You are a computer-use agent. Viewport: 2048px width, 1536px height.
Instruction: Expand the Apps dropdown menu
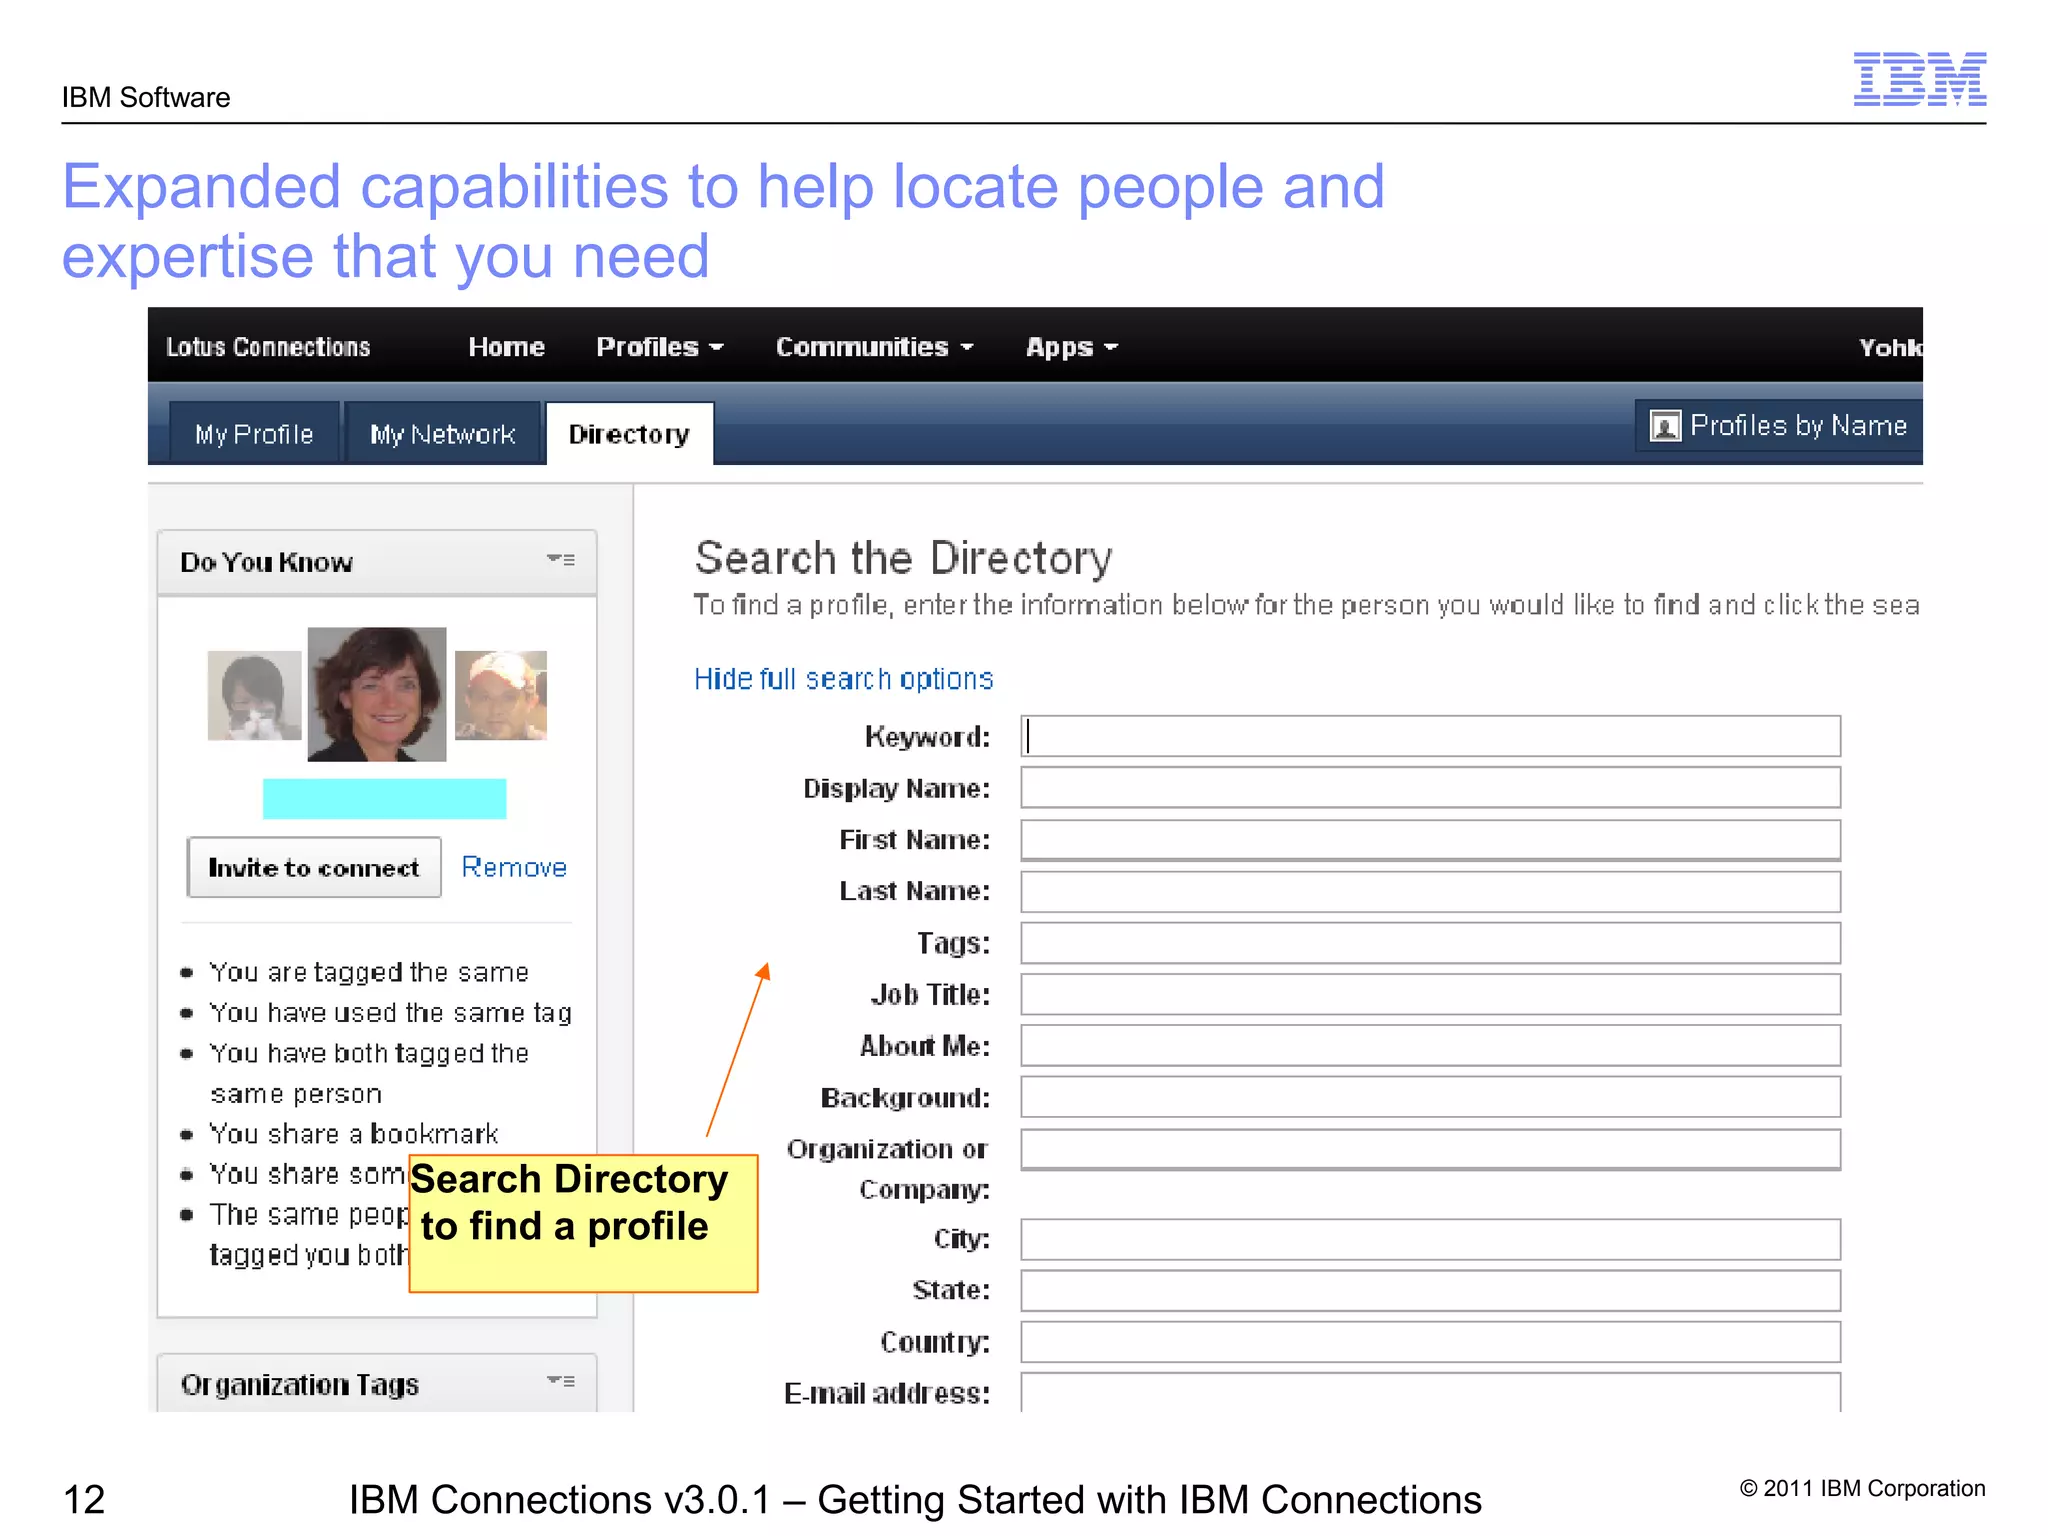pos(1072,347)
